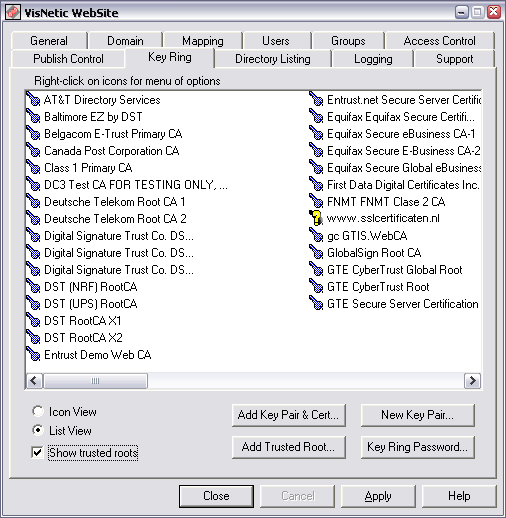Screen dimensions: 506x518
Task: Open the Domain tab
Action: (x=125, y=41)
